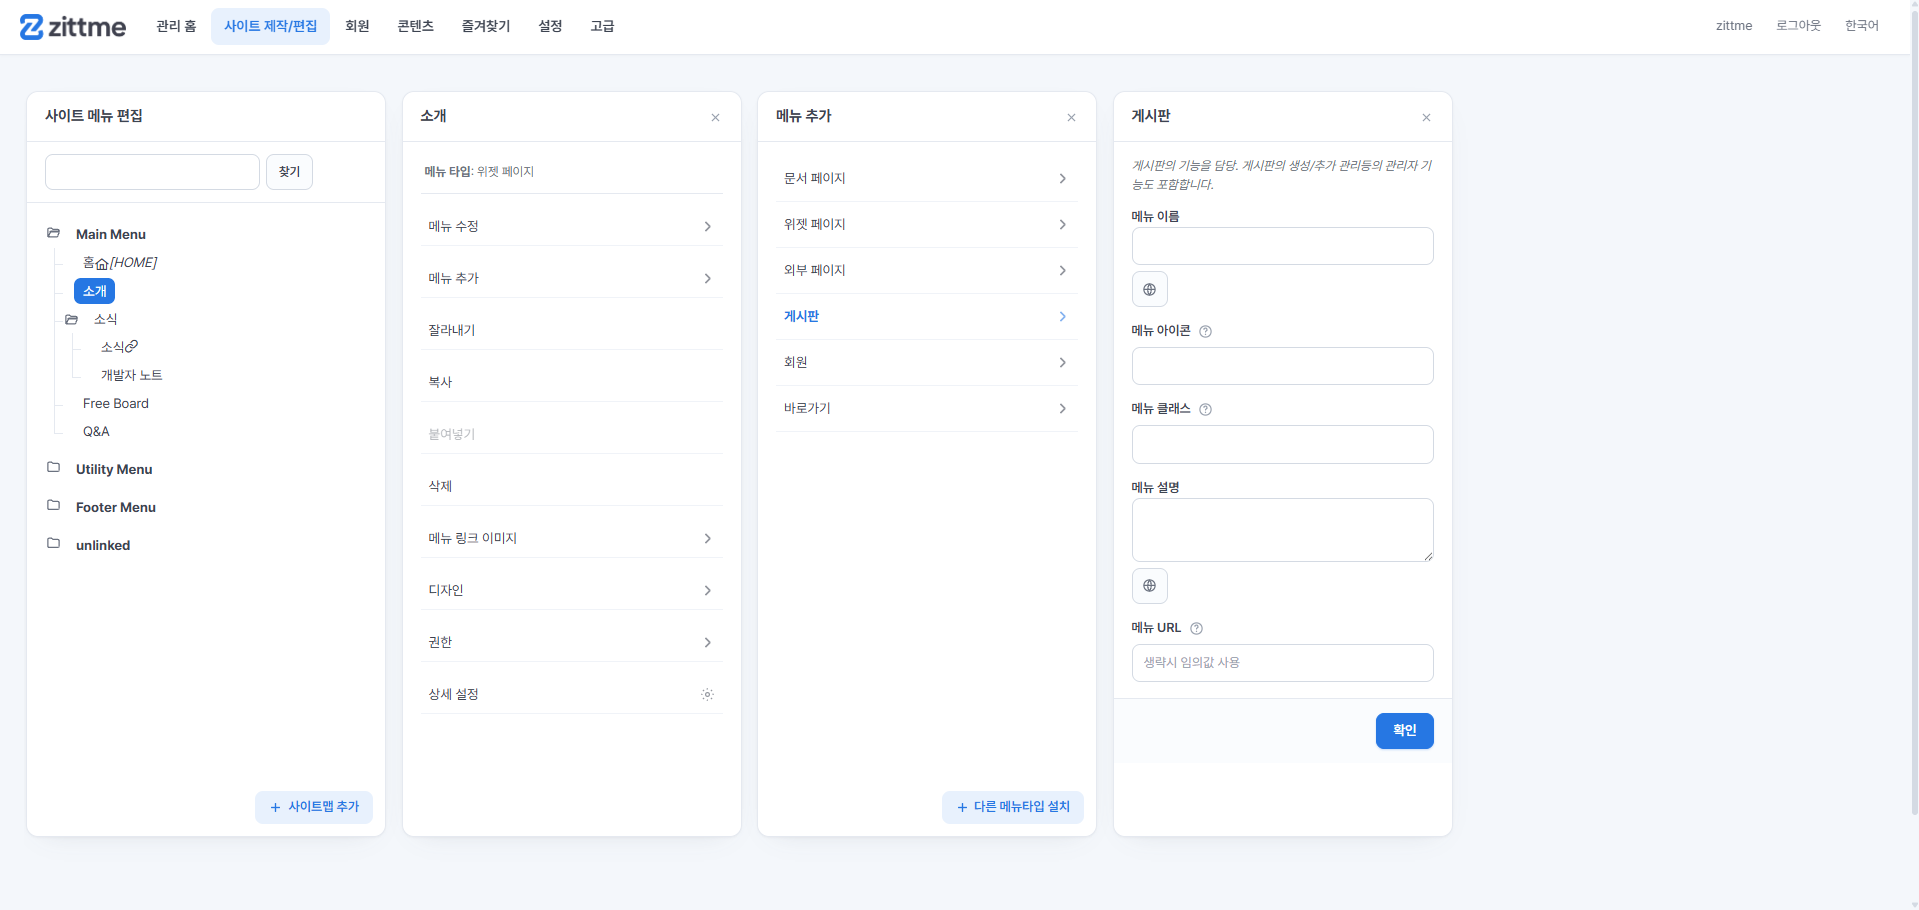
Task: Confirm with the 확인 button
Action: coord(1404,731)
